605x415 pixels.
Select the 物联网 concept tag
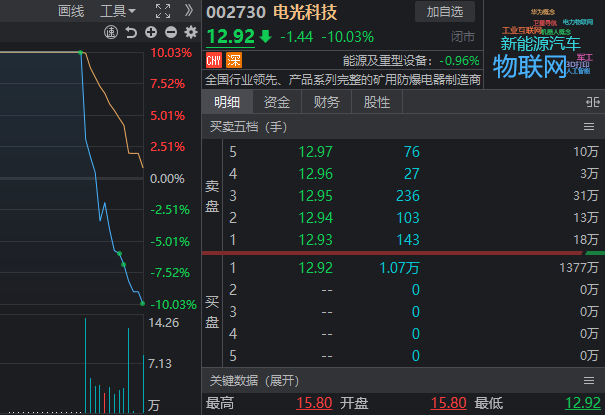pos(529,66)
